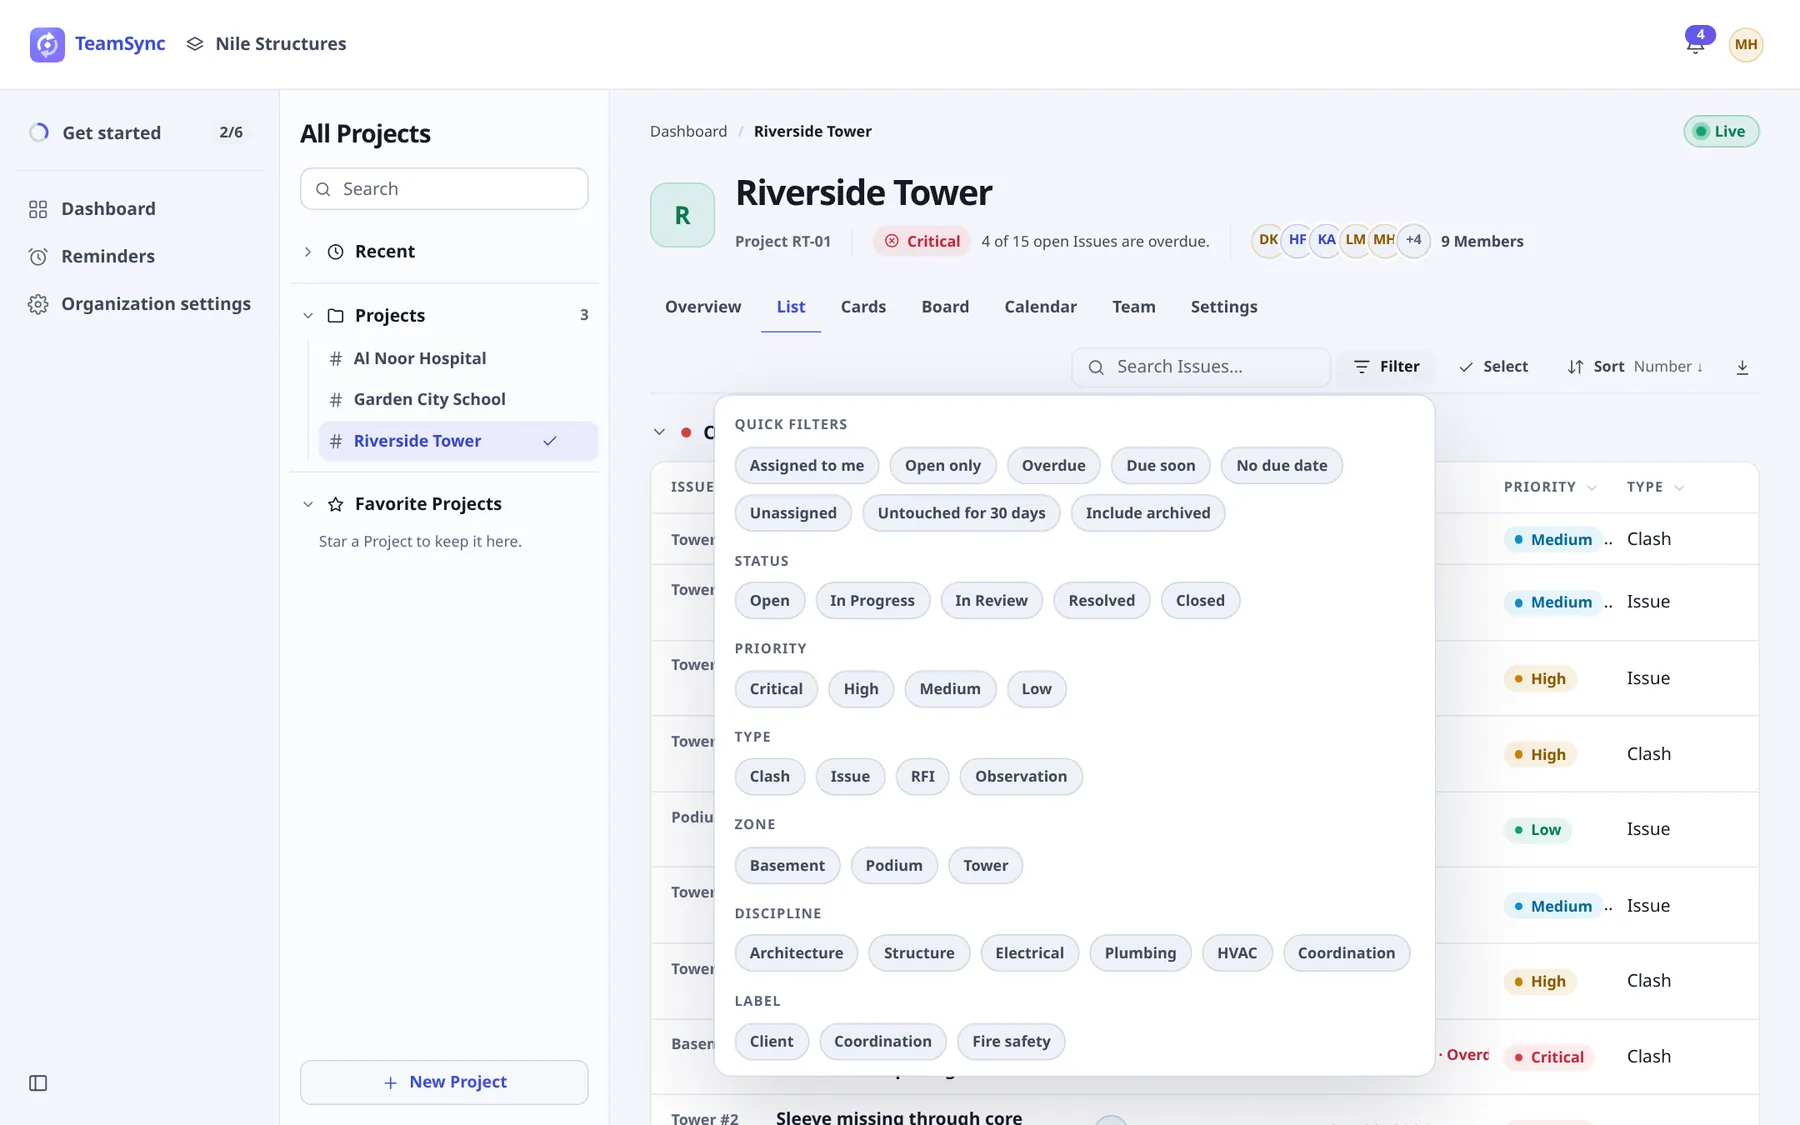Click the download export icon

pos(1742,367)
